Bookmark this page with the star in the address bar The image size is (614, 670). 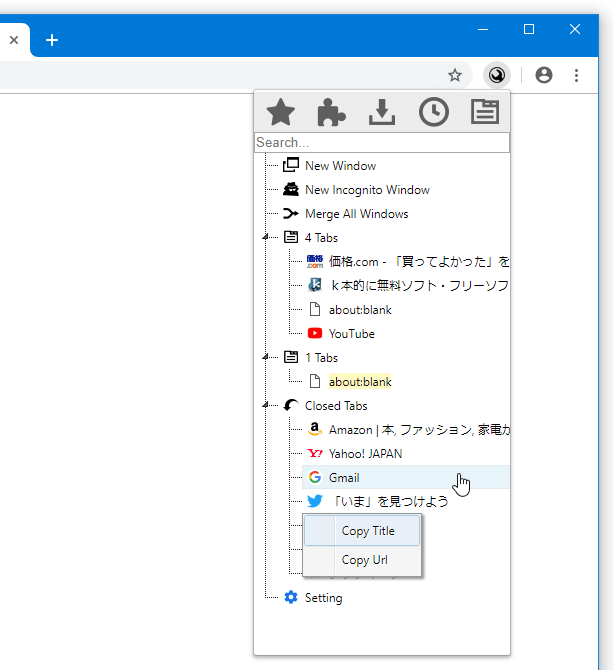click(x=455, y=76)
